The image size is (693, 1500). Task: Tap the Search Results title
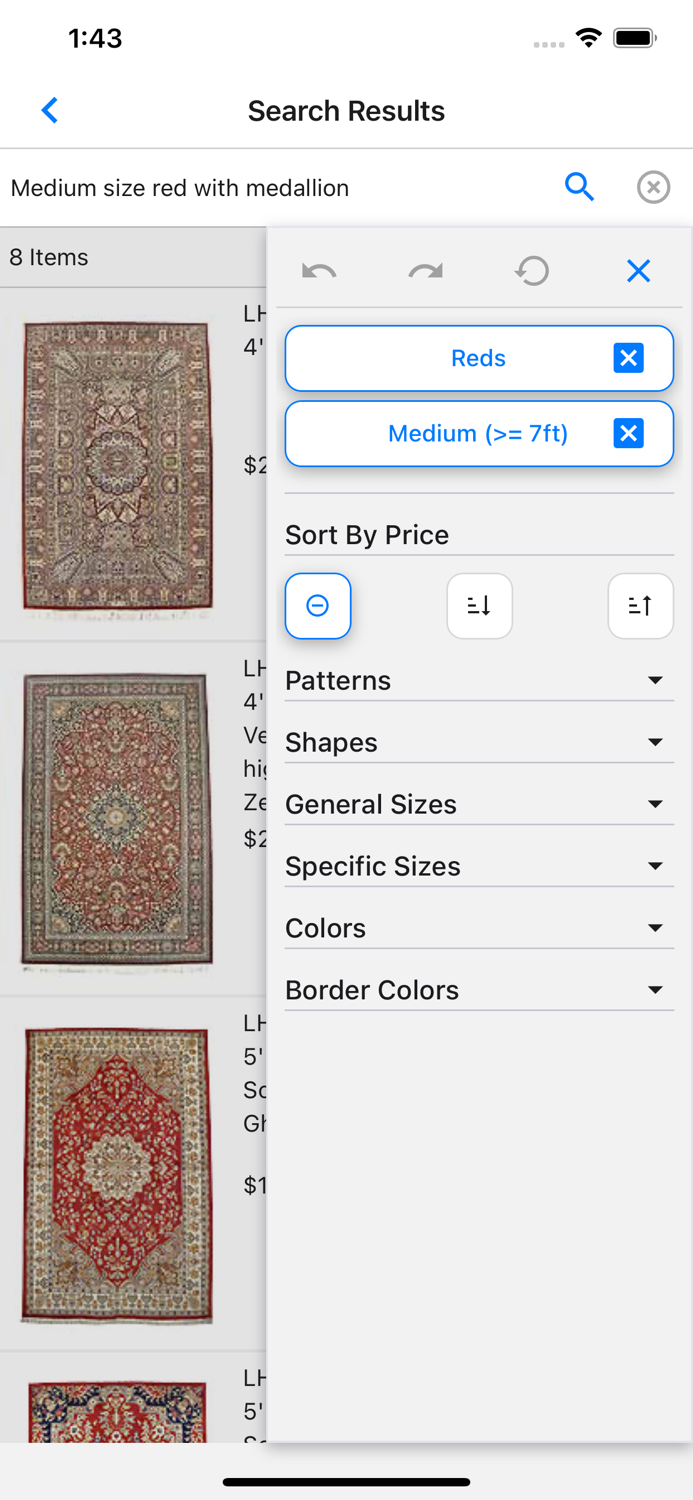(x=346, y=110)
